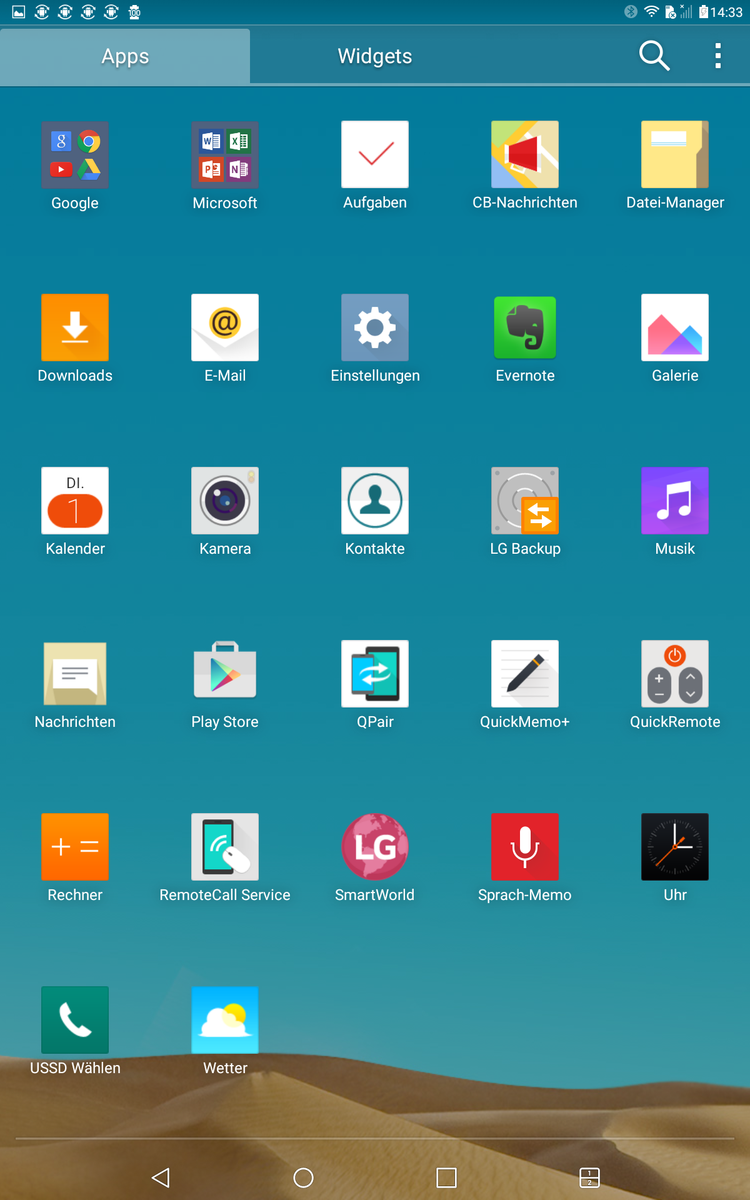750x1200 pixels.
Task: Open recent apps with square button
Action: tap(446, 1177)
